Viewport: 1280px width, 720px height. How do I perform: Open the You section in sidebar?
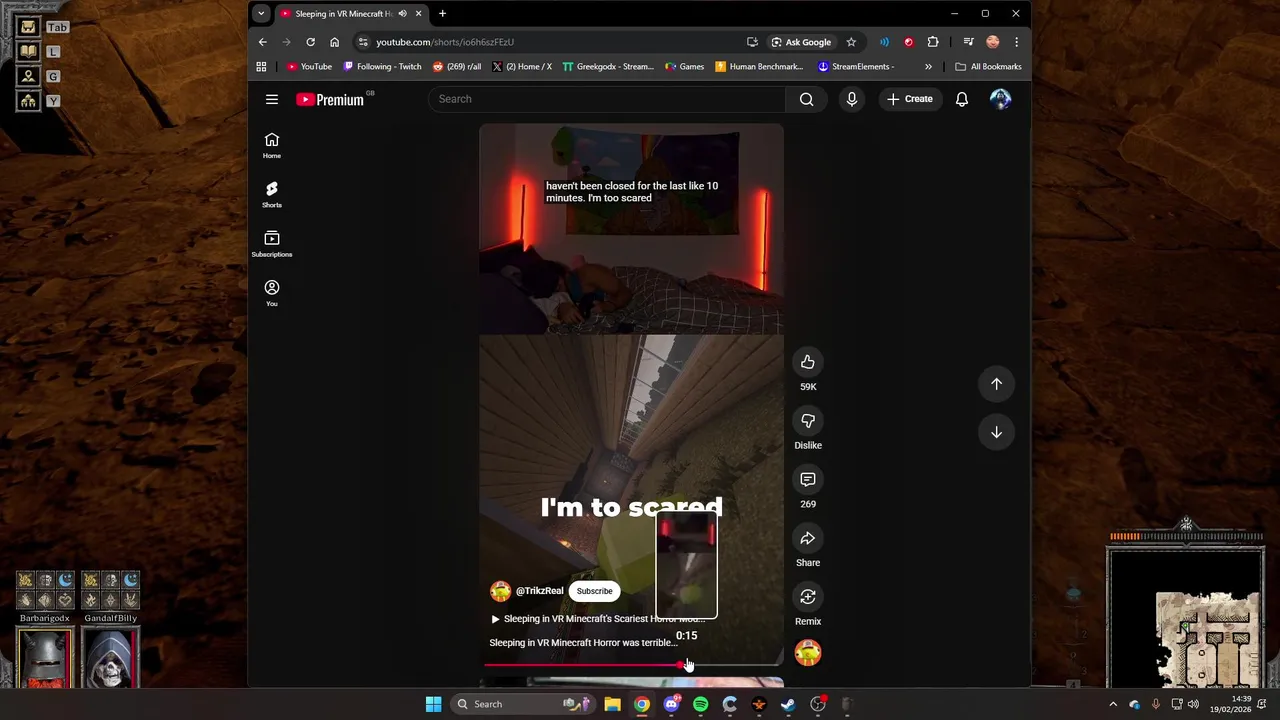(x=272, y=293)
